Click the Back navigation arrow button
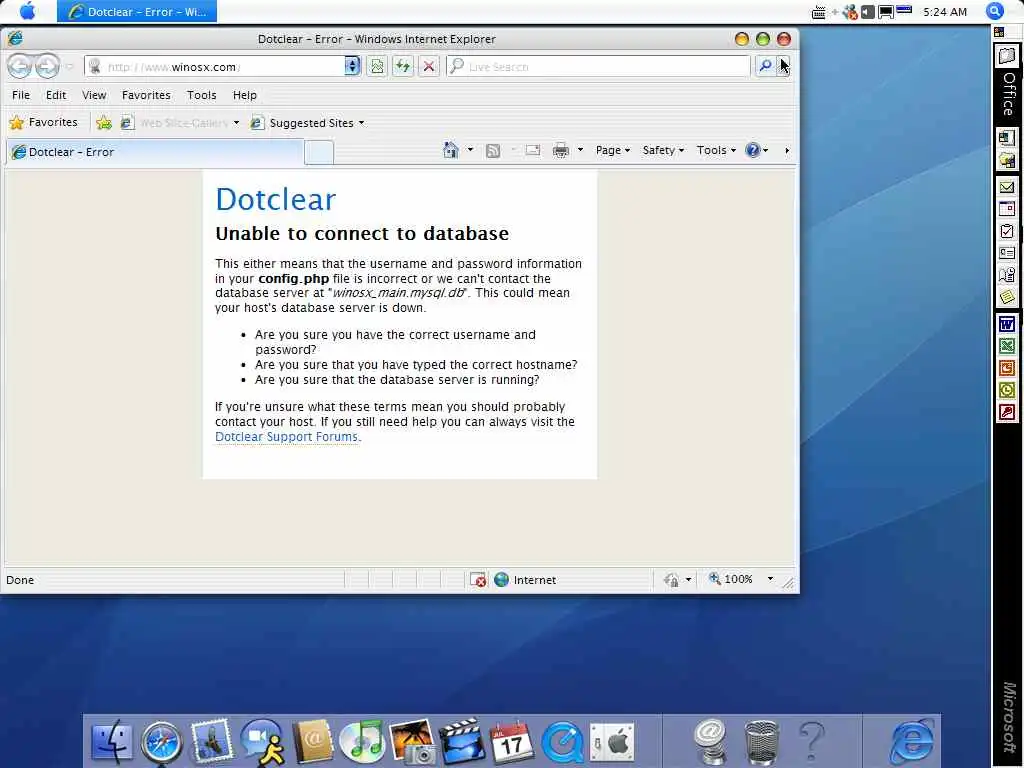The height and width of the screenshot is (768, 1024). (x=19, y=66)
